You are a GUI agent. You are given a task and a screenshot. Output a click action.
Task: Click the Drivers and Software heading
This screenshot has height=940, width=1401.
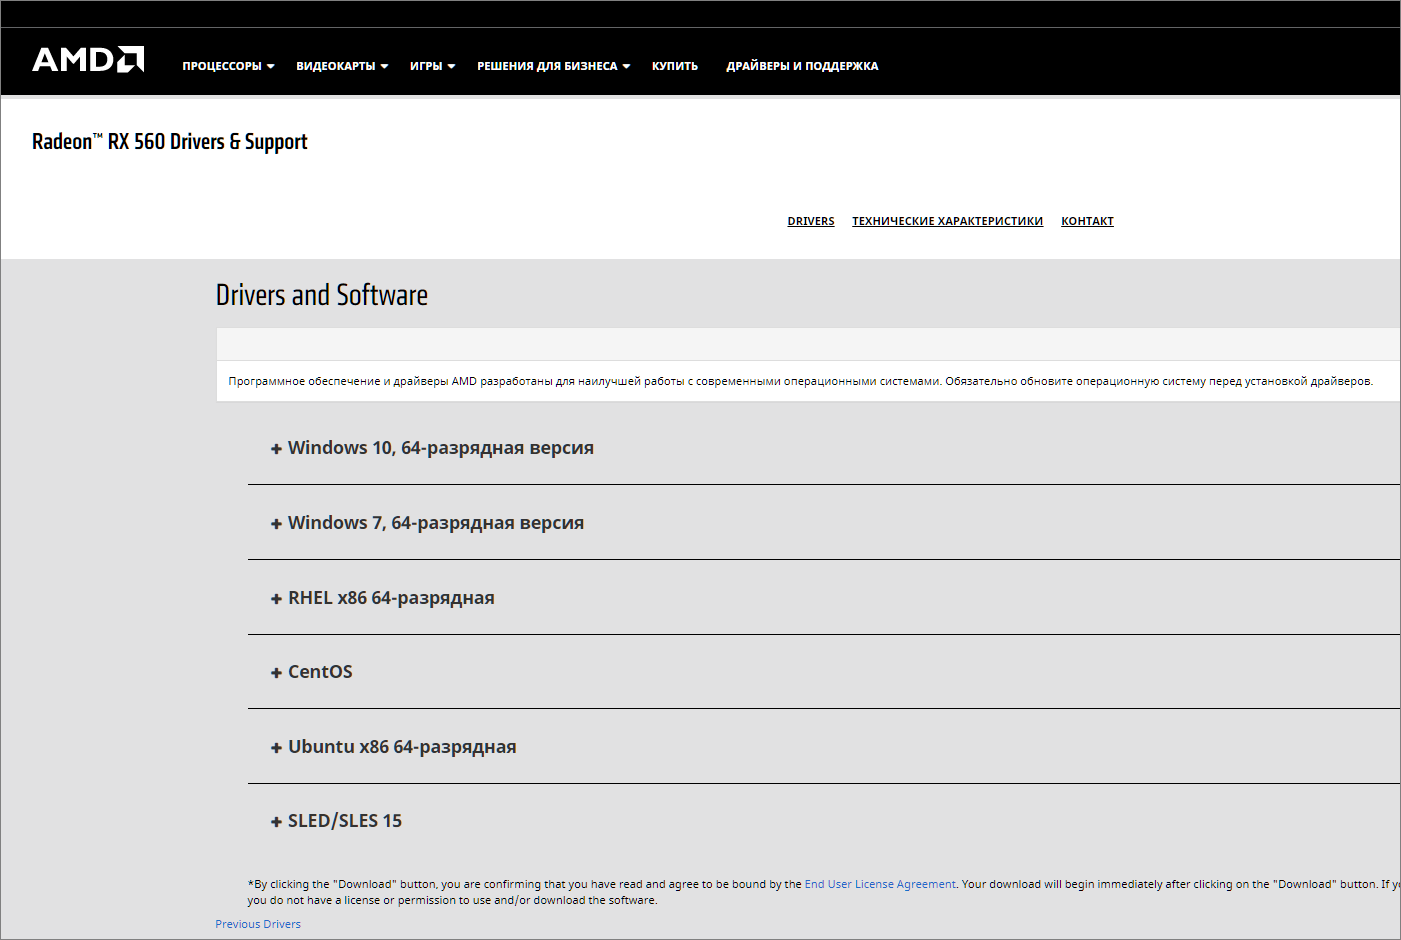tap(322, 295)
